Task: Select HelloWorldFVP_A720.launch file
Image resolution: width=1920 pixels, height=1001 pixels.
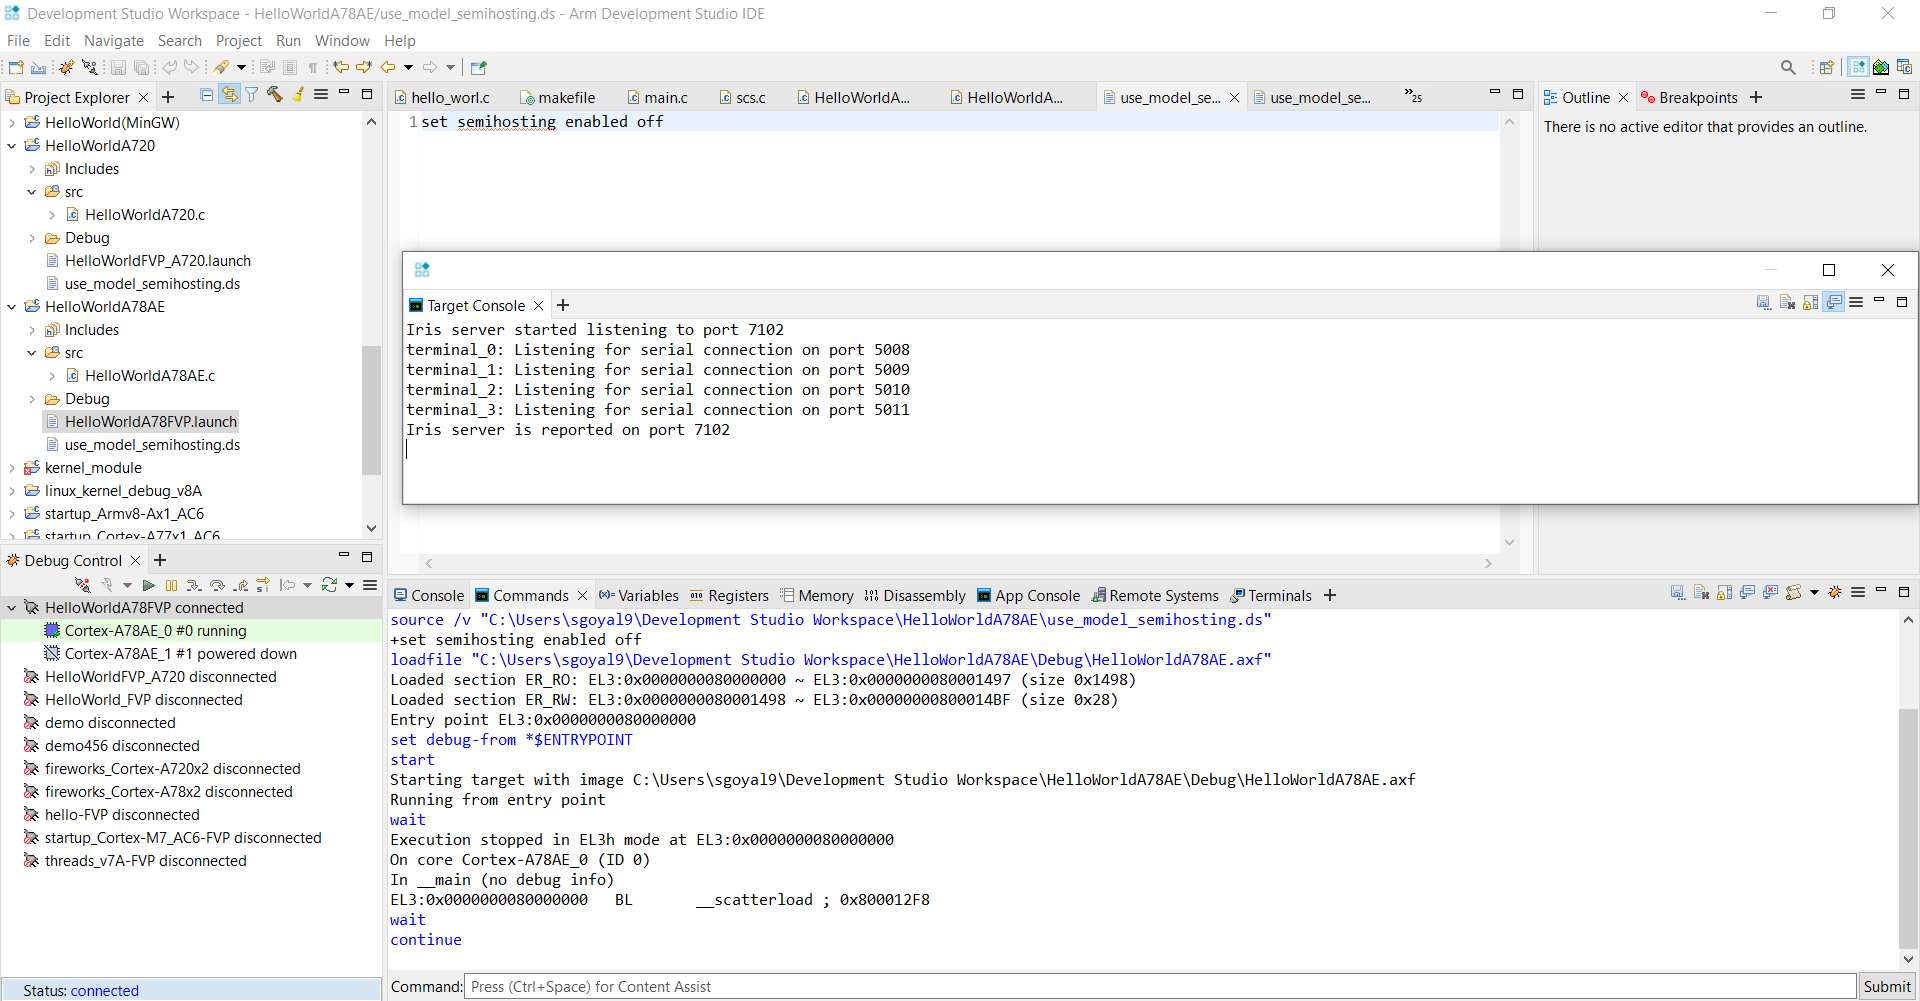Action: [158, 261]
